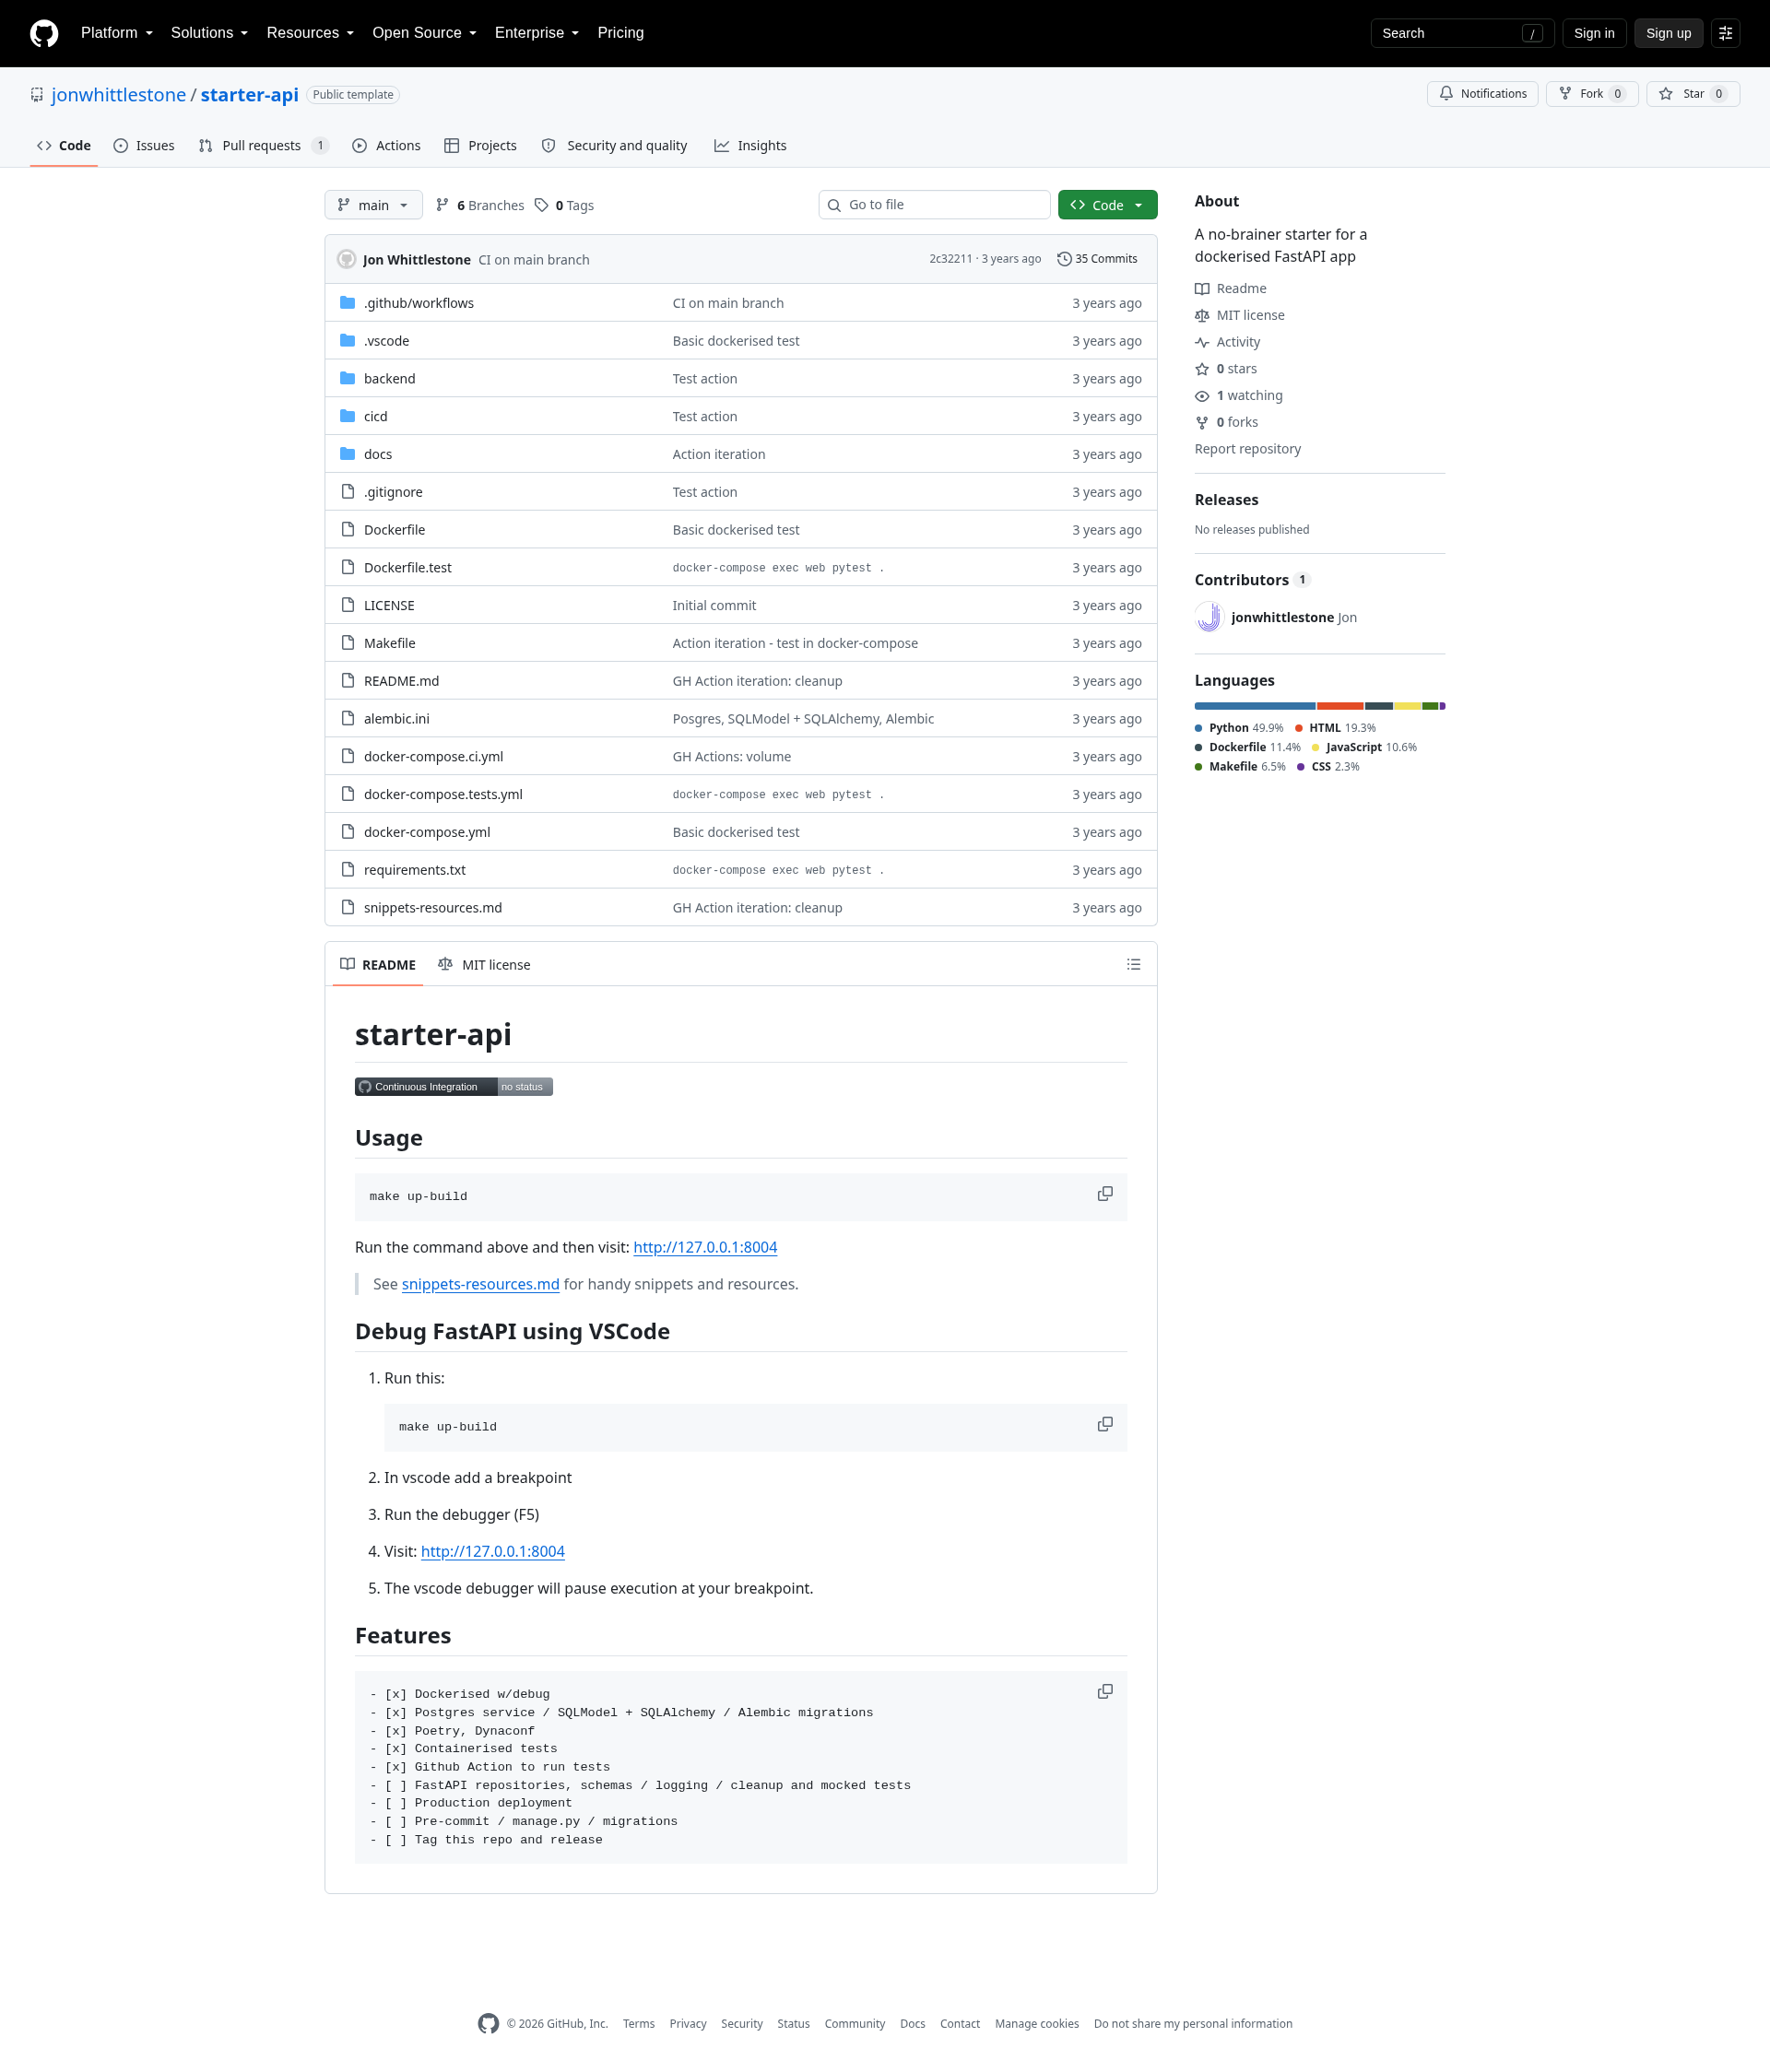Viewport: 1770px width, 2072px height.
Task: Open the 35 Commits history
Action: coord(1097,259)
